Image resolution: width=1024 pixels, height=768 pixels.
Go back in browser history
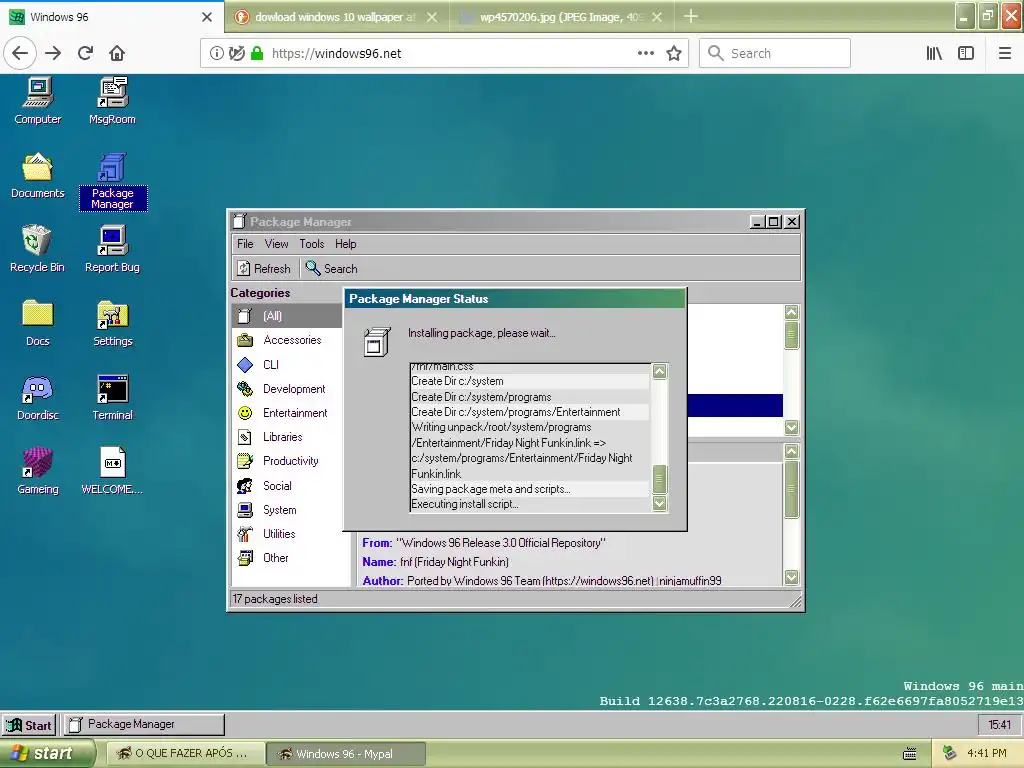(x=20, y=53)
